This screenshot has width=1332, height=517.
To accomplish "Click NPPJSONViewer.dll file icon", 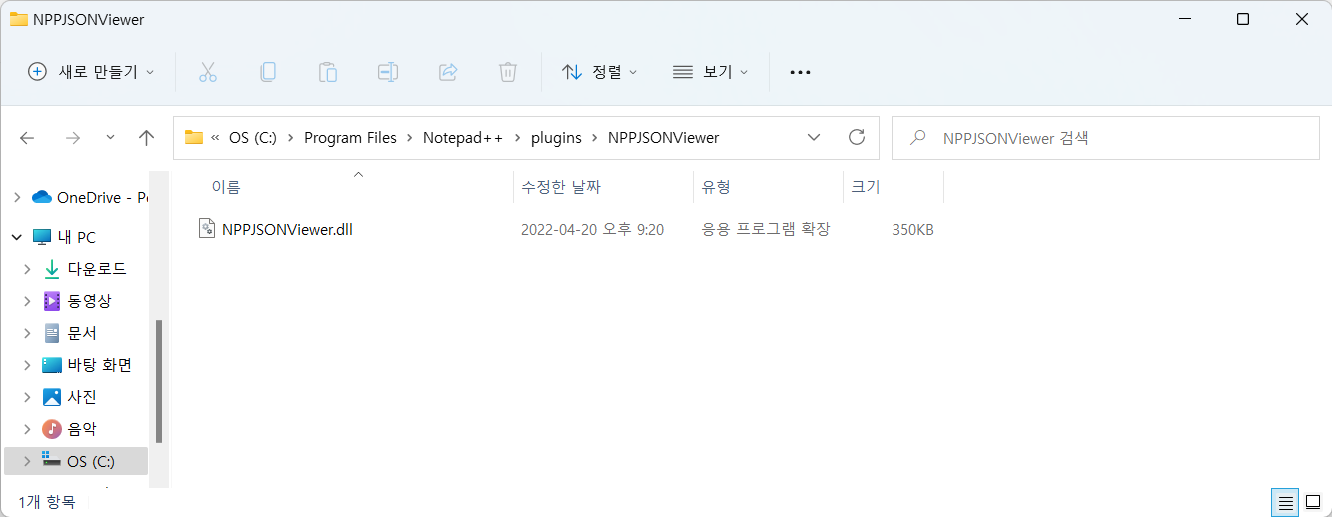I will click(x=207, y=229).
